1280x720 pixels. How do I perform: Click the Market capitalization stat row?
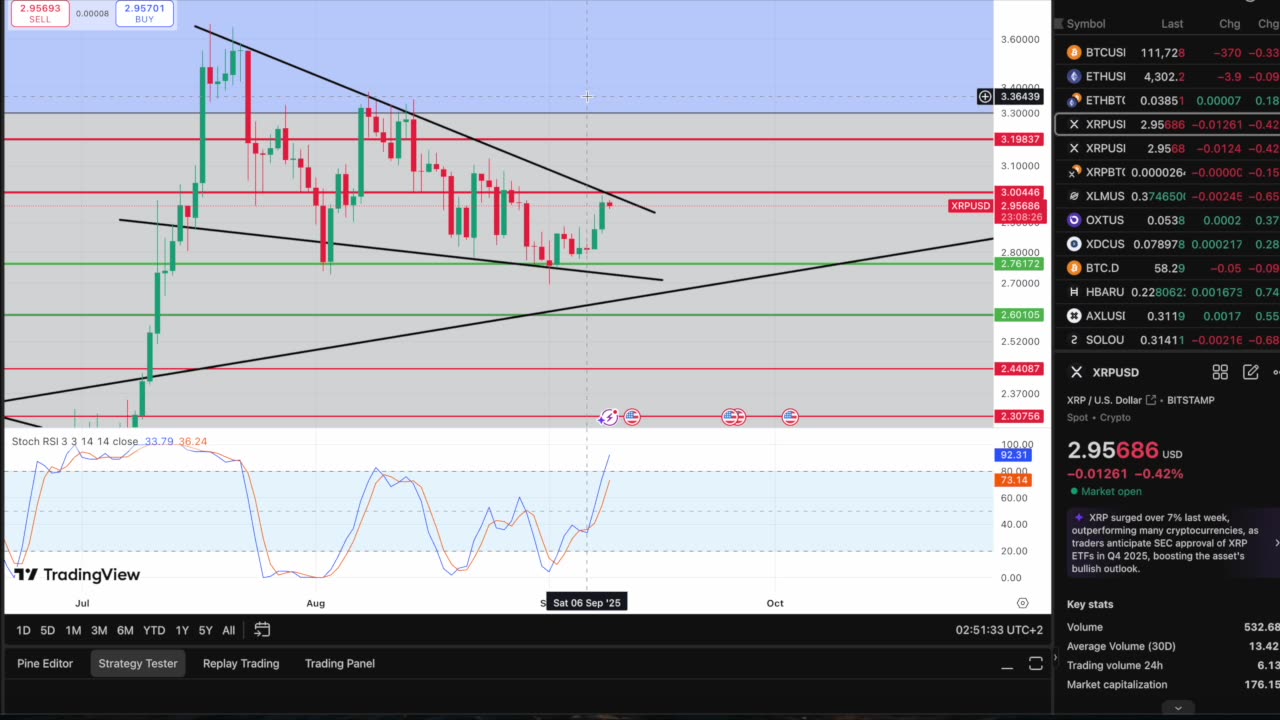coord(1173,685)
